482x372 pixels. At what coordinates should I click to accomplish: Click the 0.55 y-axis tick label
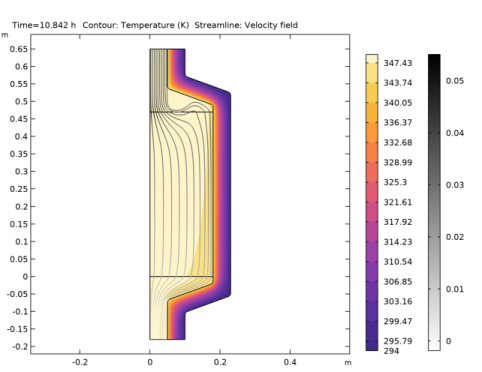[x=19, y=84]
